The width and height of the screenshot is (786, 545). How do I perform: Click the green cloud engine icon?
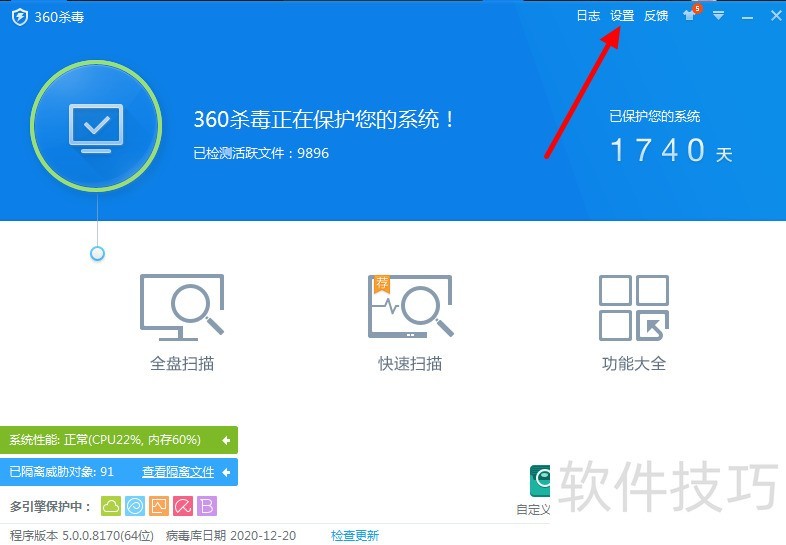click(111, 506)
